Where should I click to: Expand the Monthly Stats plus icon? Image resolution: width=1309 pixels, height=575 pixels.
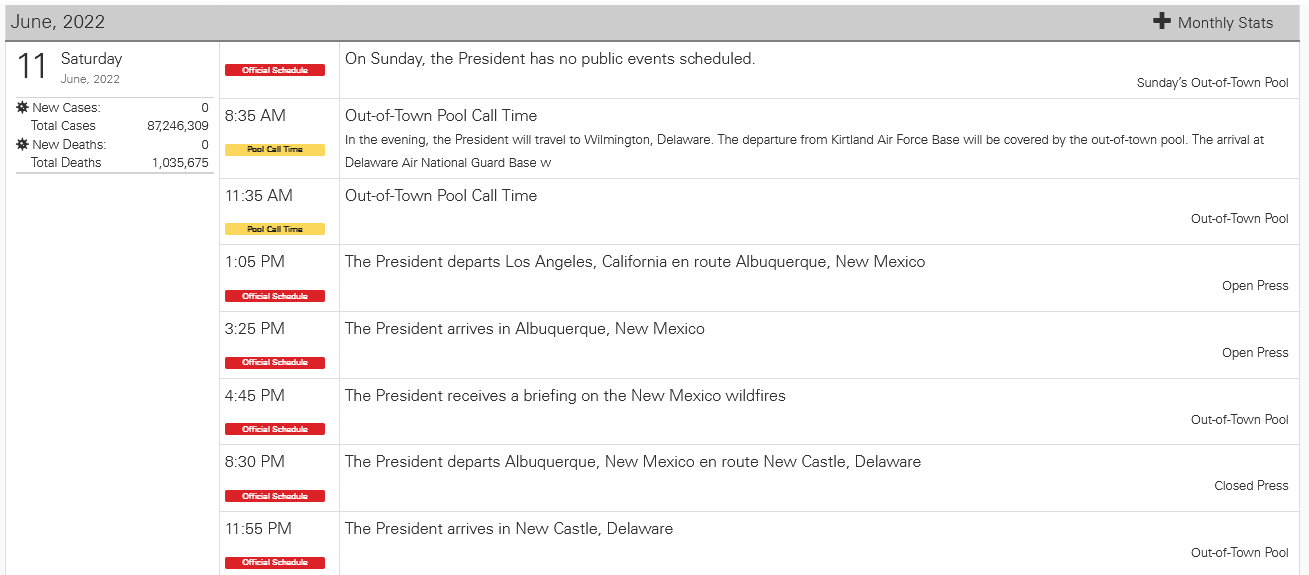click(1162, 21)
